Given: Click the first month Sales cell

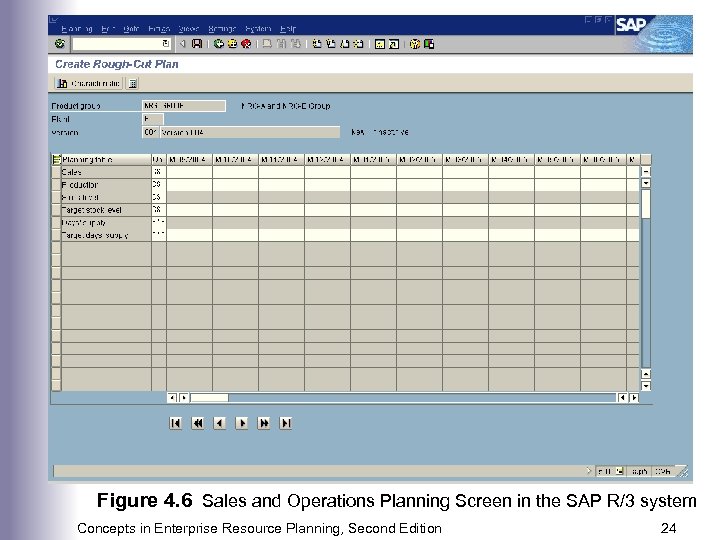Looking at the screenshot, I should point(189,172).
